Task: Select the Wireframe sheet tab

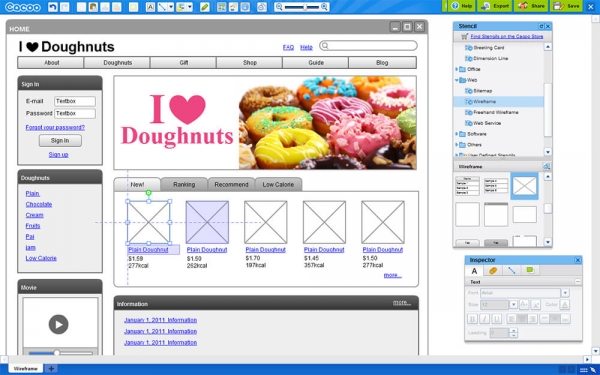Action: pyautogui.click(x=26, y=368)
